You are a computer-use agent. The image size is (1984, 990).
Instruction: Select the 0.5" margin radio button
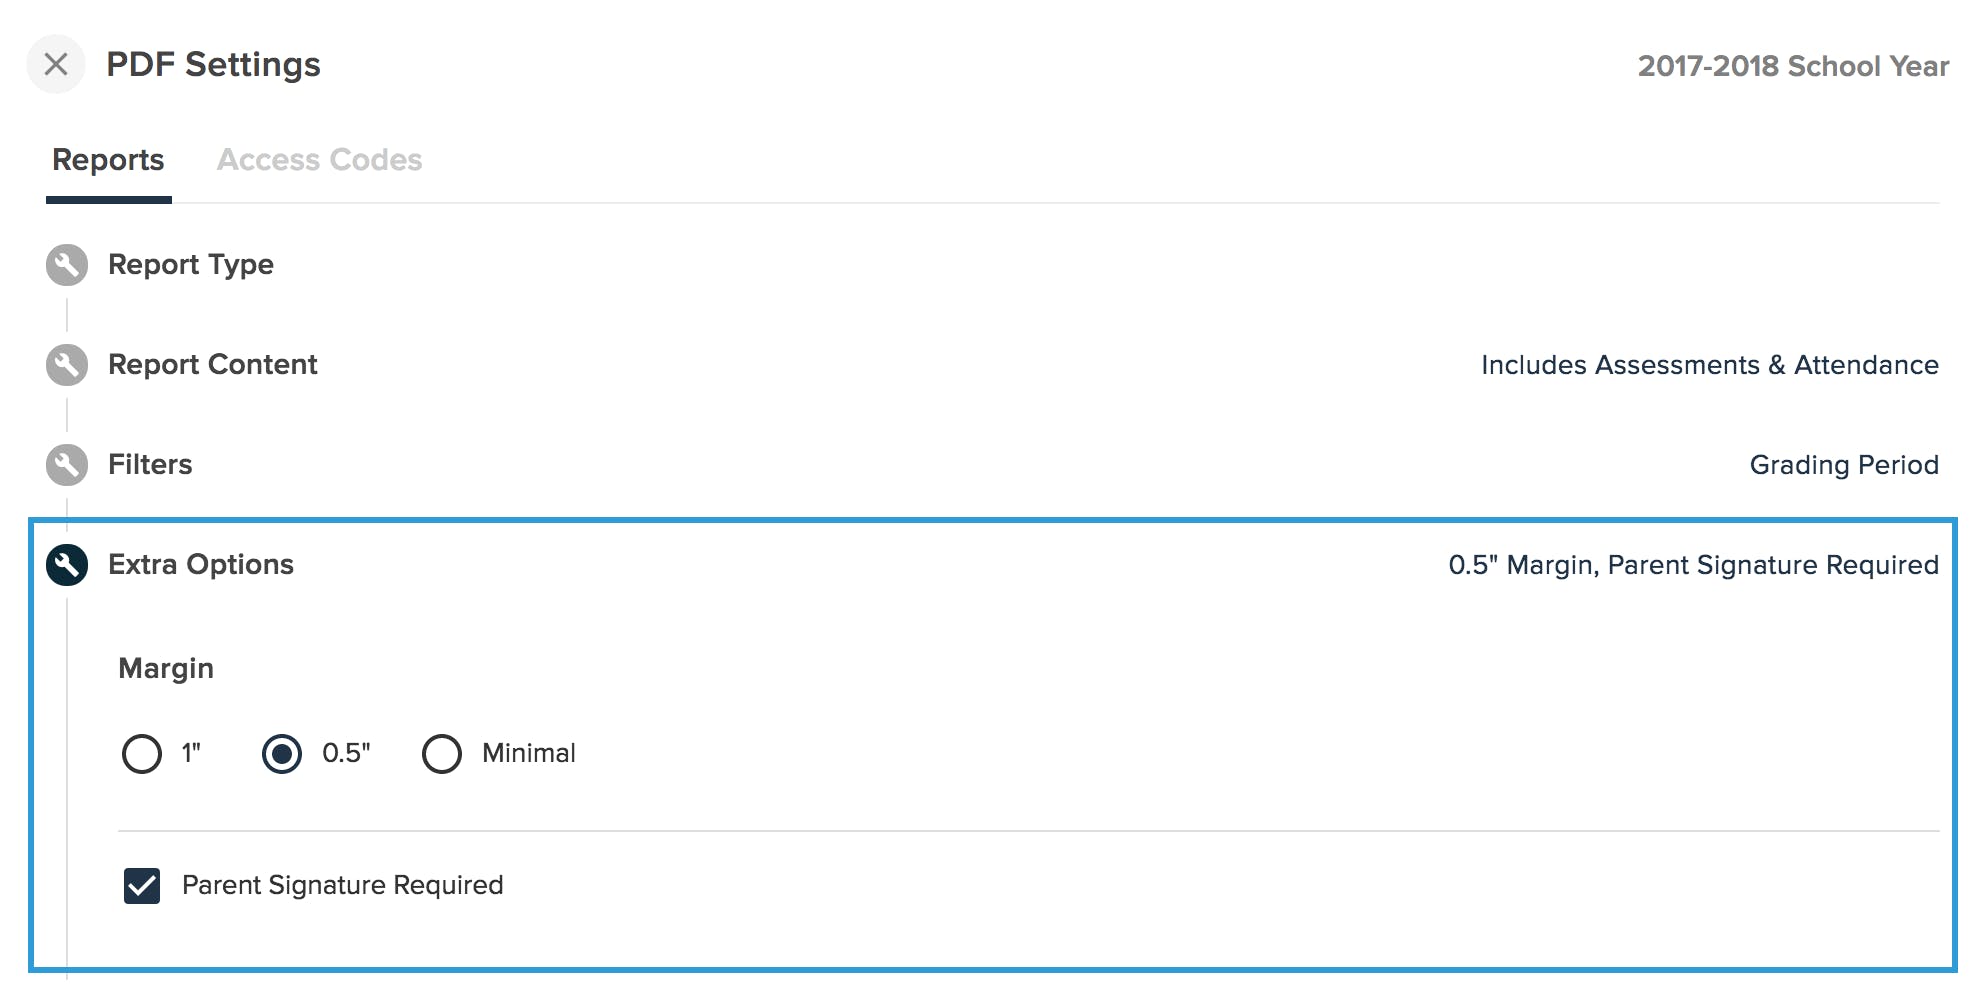282,754
